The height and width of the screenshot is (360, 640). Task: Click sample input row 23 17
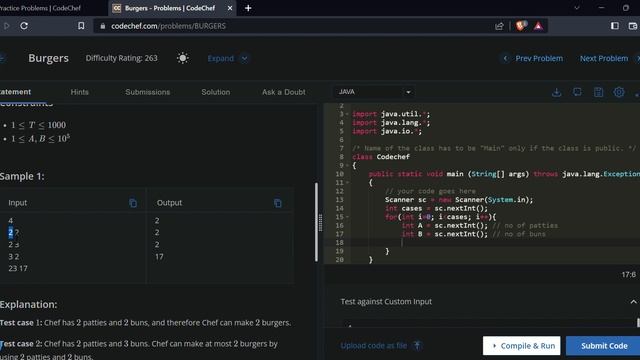click(18, 269)
